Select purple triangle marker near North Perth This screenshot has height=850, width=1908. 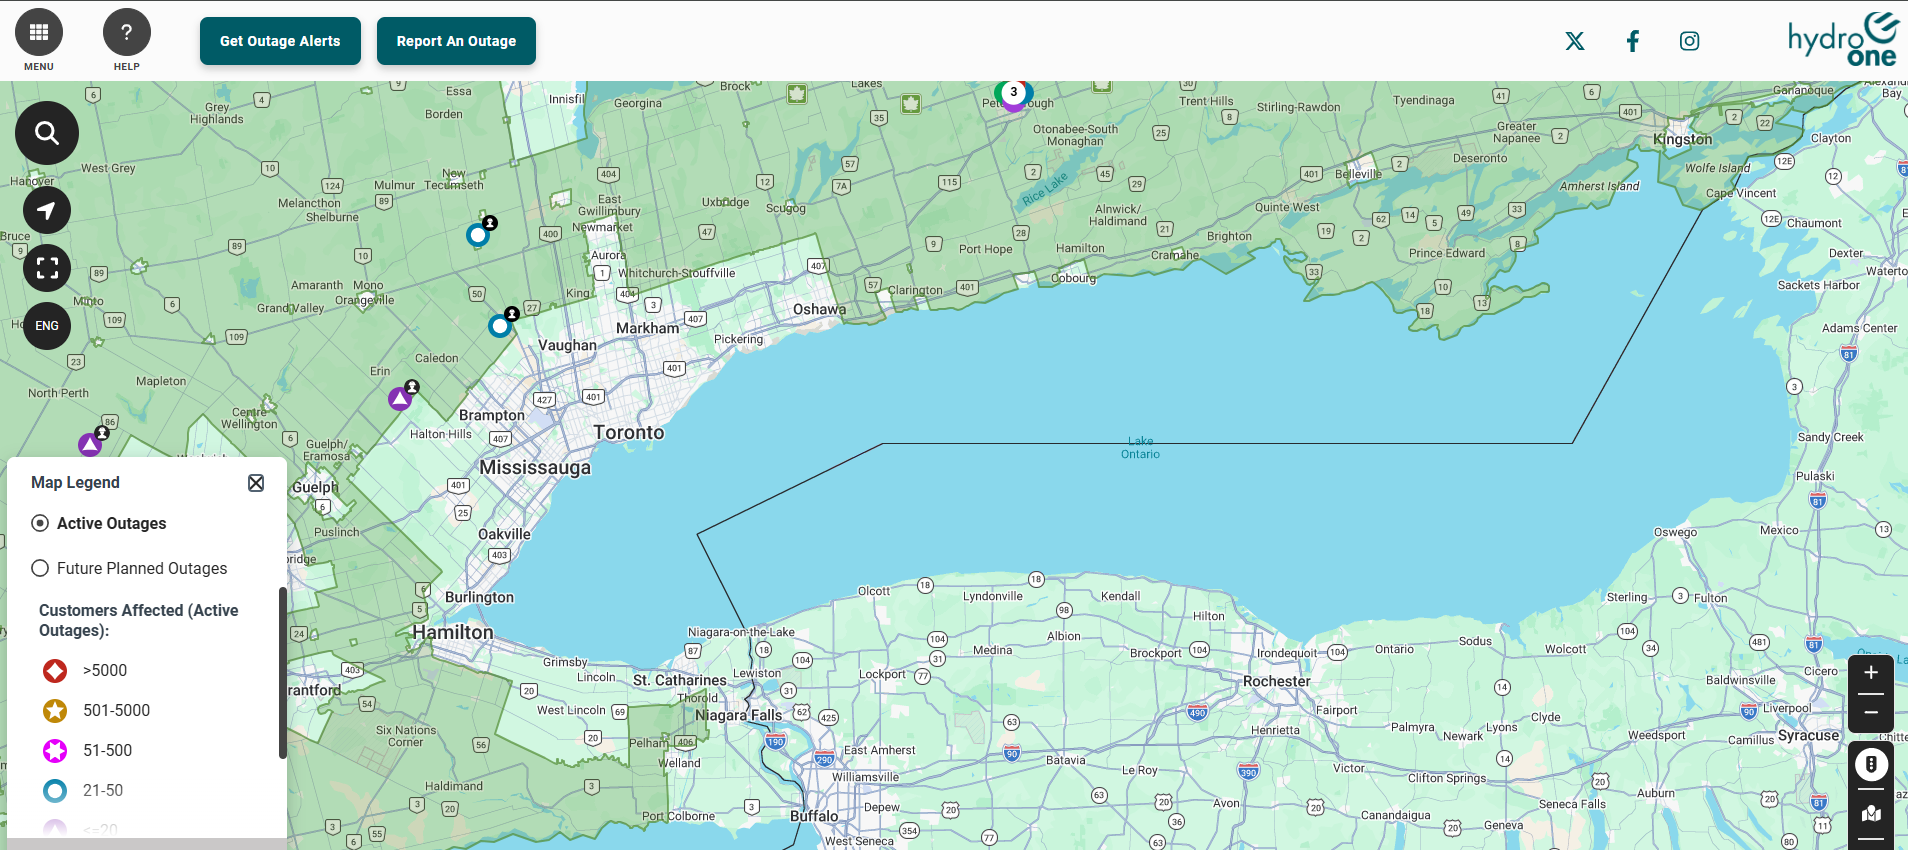coord(90,444)
